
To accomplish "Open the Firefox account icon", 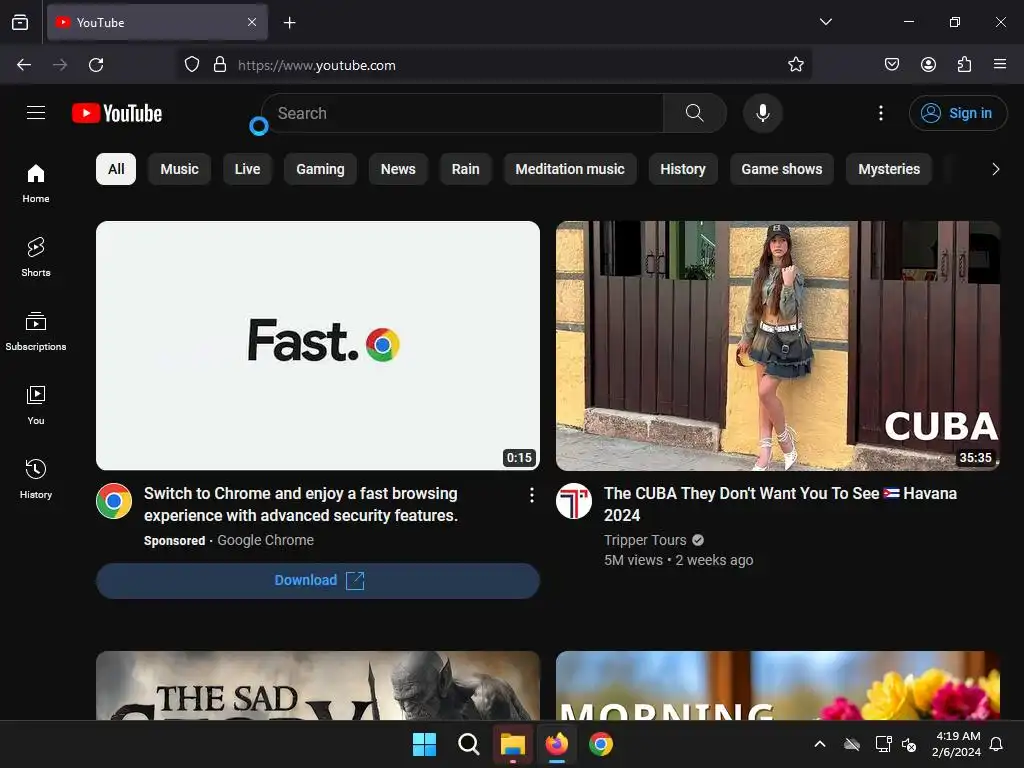I will [x=928, y=65].
